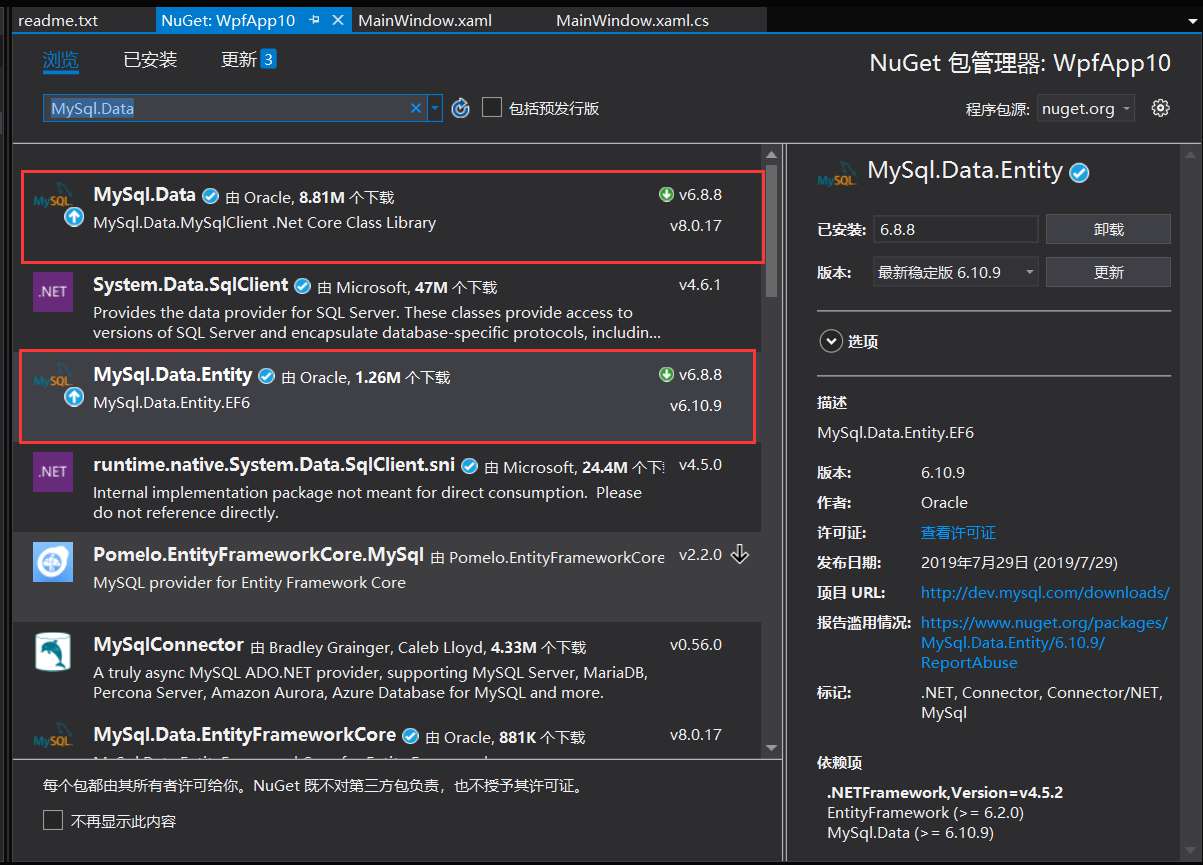The image size is (1203, 865).
Task: Expand the 选项 section
Action: tap(831, 341)
